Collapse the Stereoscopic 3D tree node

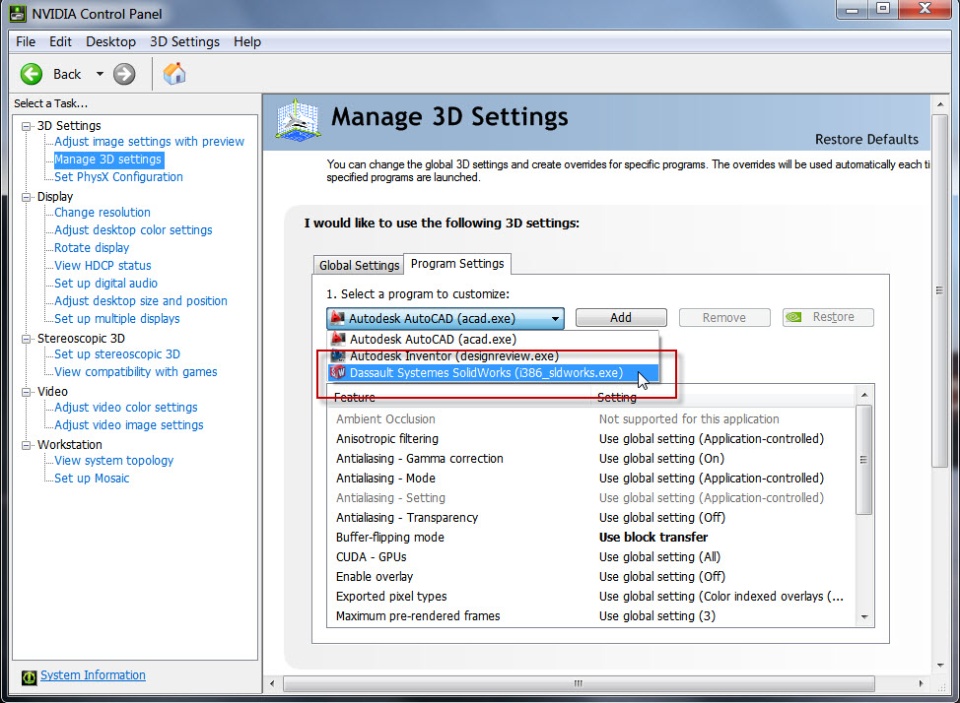tap(26, 339)
